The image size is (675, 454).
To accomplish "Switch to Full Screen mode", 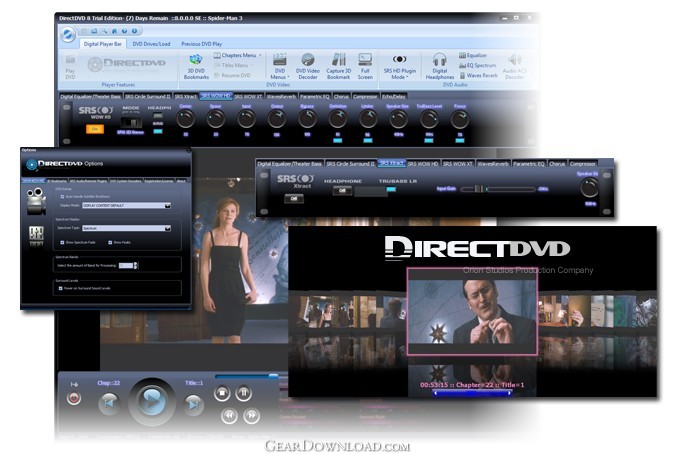I will pos(365,66).
